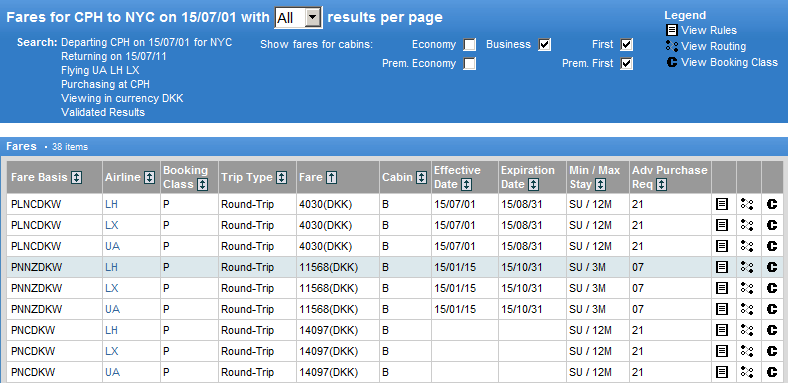Image resolution: width=788 pixels, height=383 pixels.
Task: Sort by Booking Class column
Action: point(202,184)
